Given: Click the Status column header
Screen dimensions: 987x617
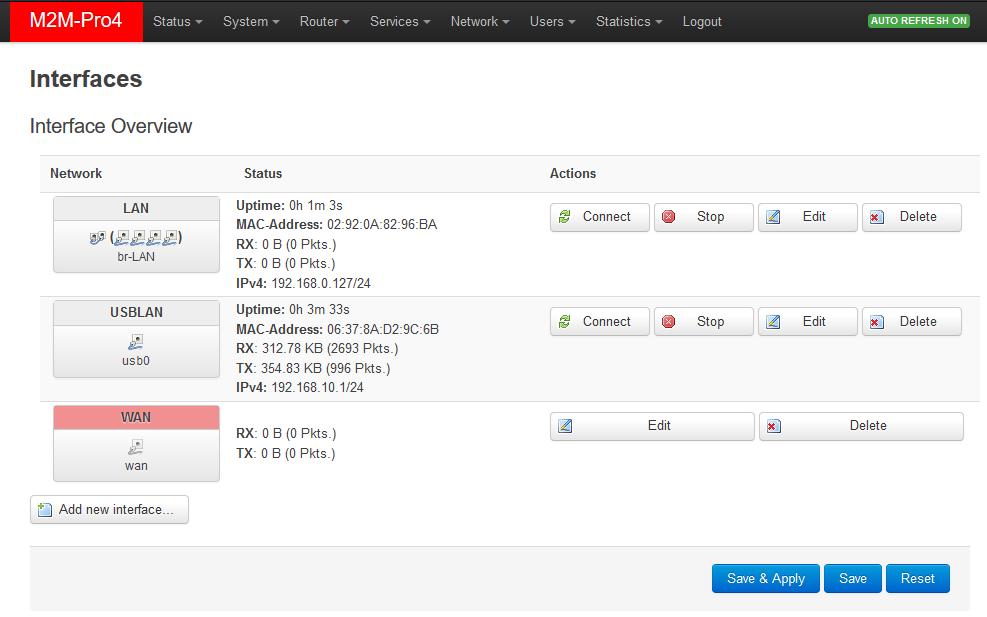Looking at the screenshot, I should coord(263,173).
